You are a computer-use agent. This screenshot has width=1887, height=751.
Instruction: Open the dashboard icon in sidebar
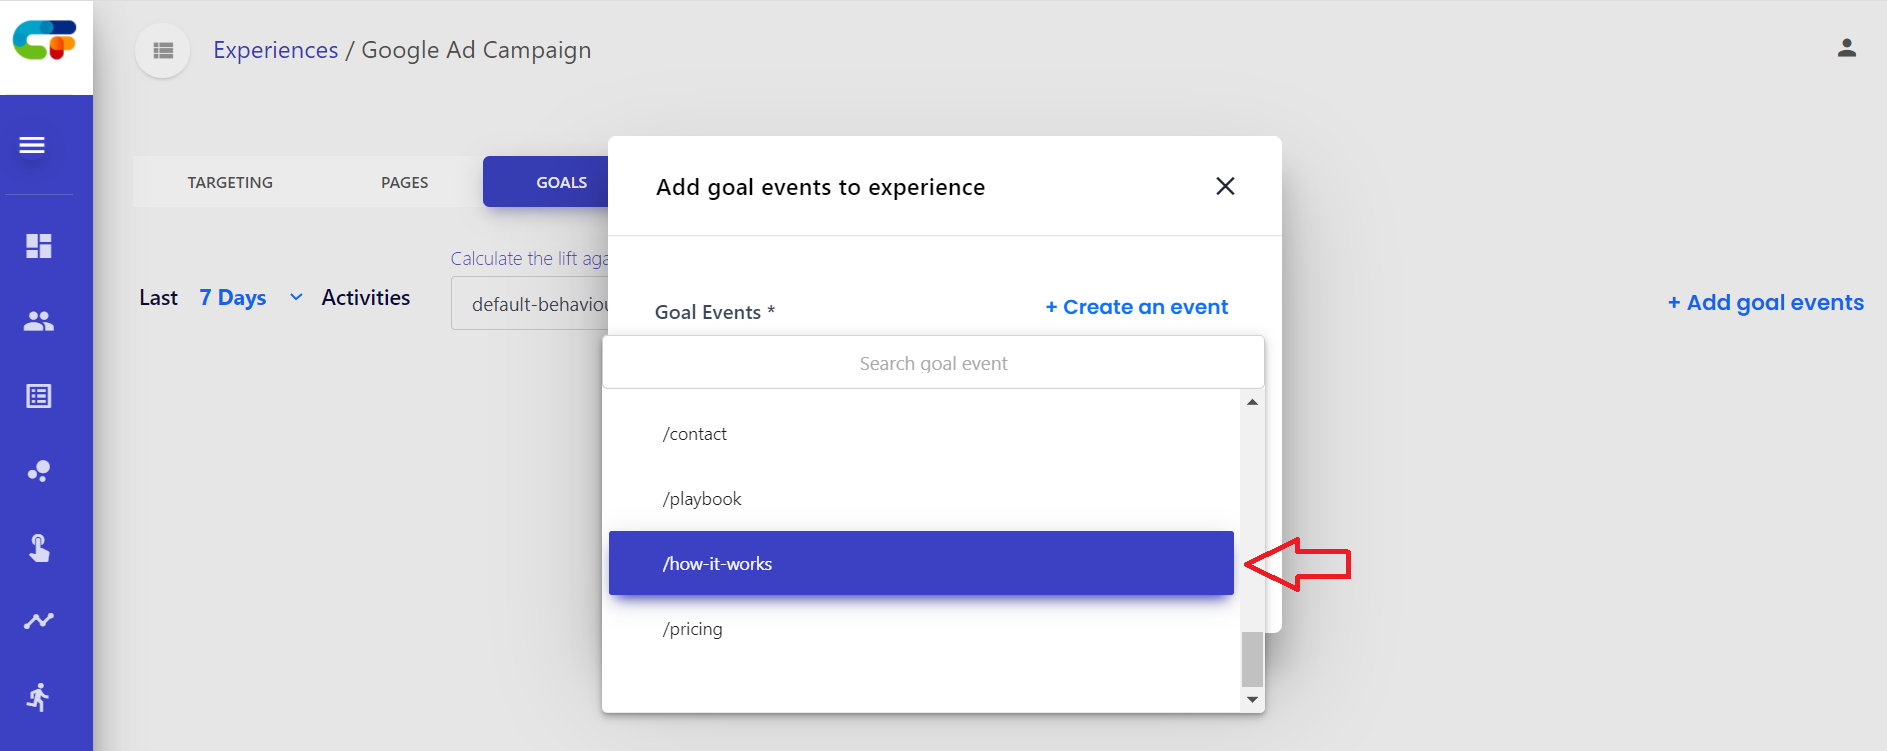click(39, 246)
